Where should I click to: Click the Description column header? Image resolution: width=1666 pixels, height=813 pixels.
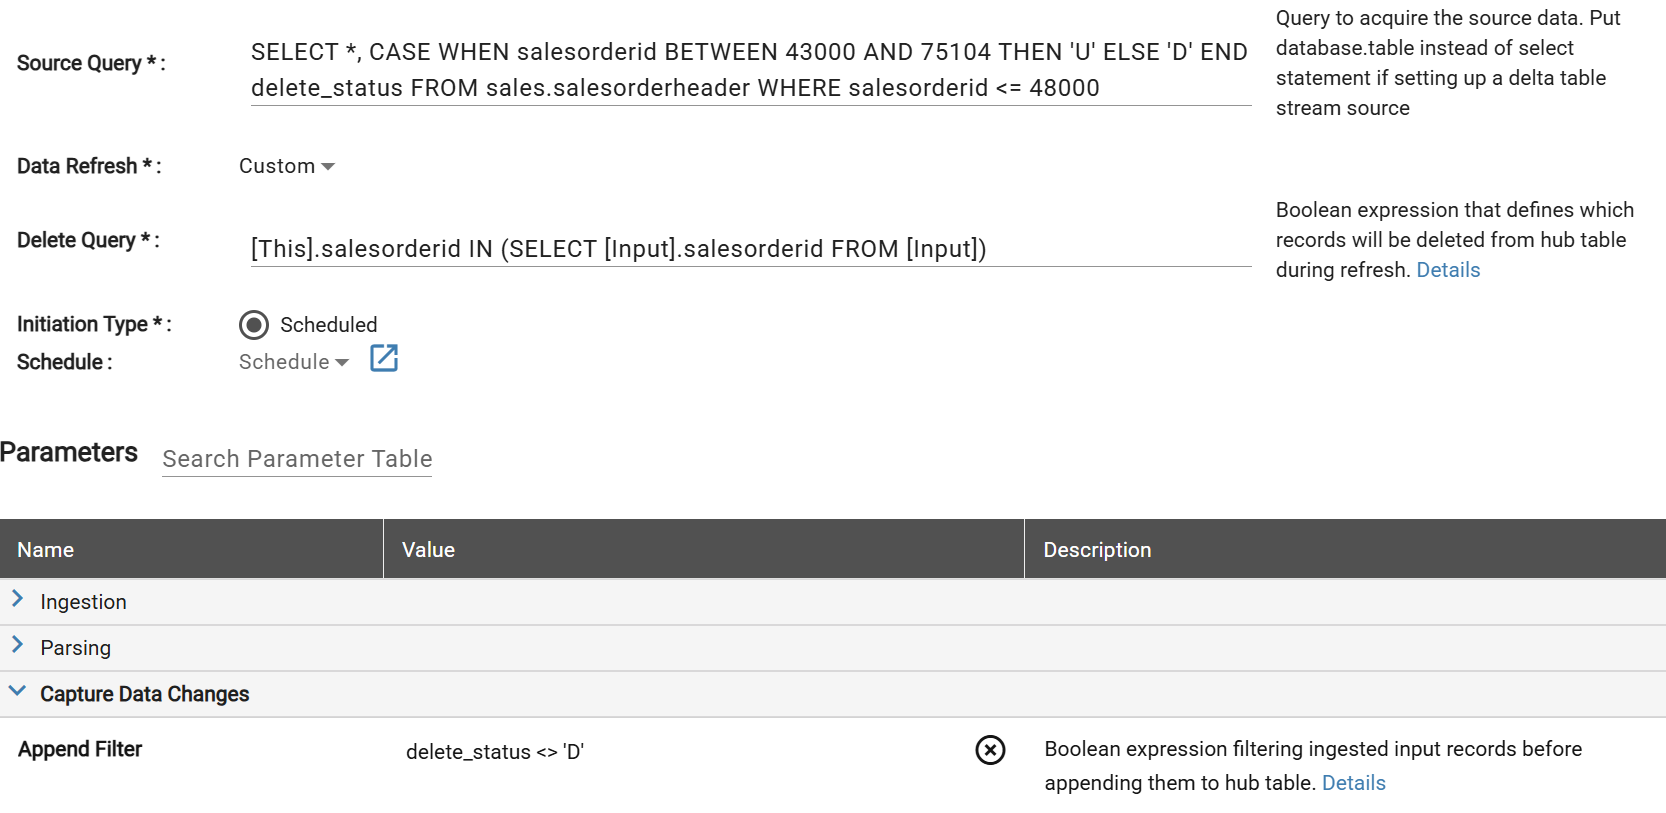point(1097,550)
